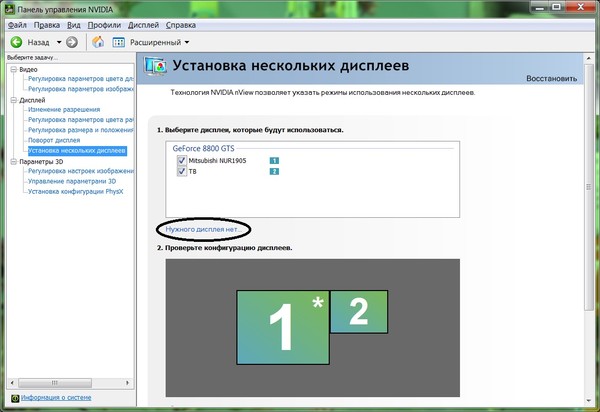
Task: Open the Back history dropdown arrow
Action: pos(59,42)
